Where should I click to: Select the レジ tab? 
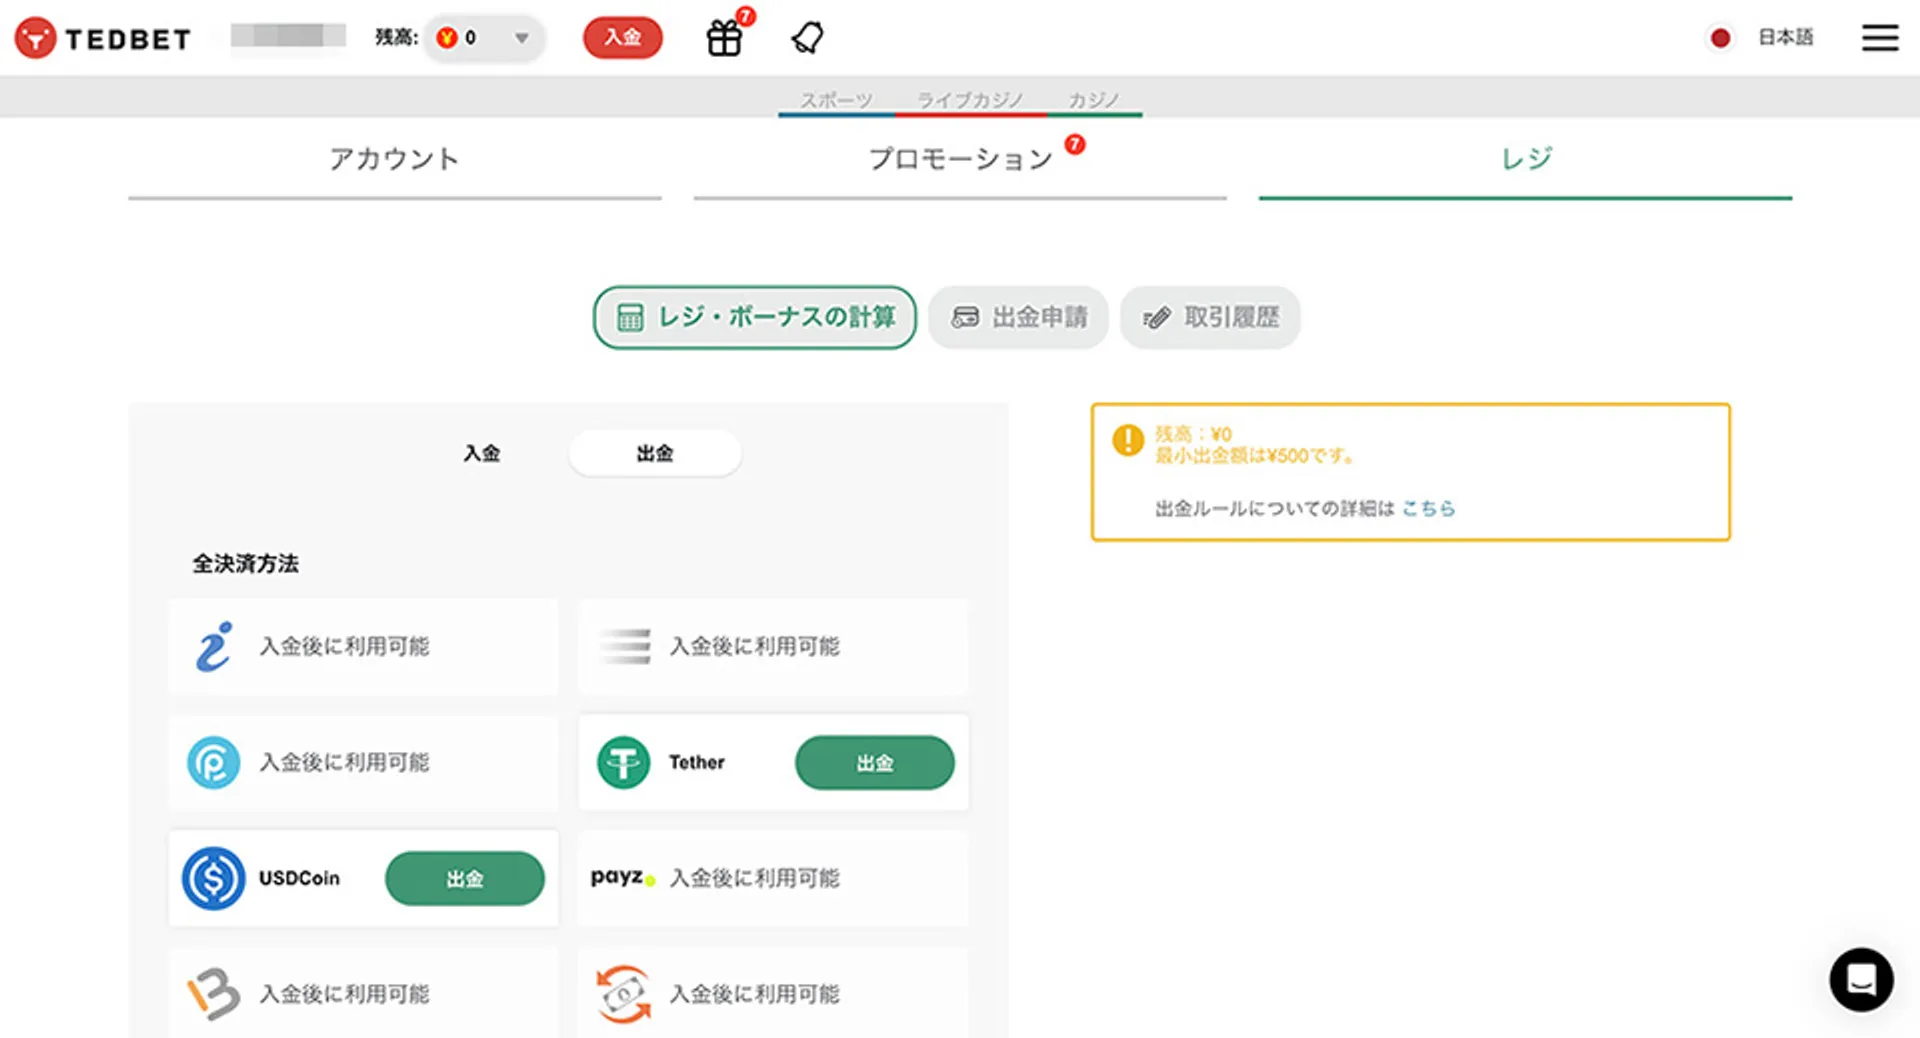(1525, 160)
